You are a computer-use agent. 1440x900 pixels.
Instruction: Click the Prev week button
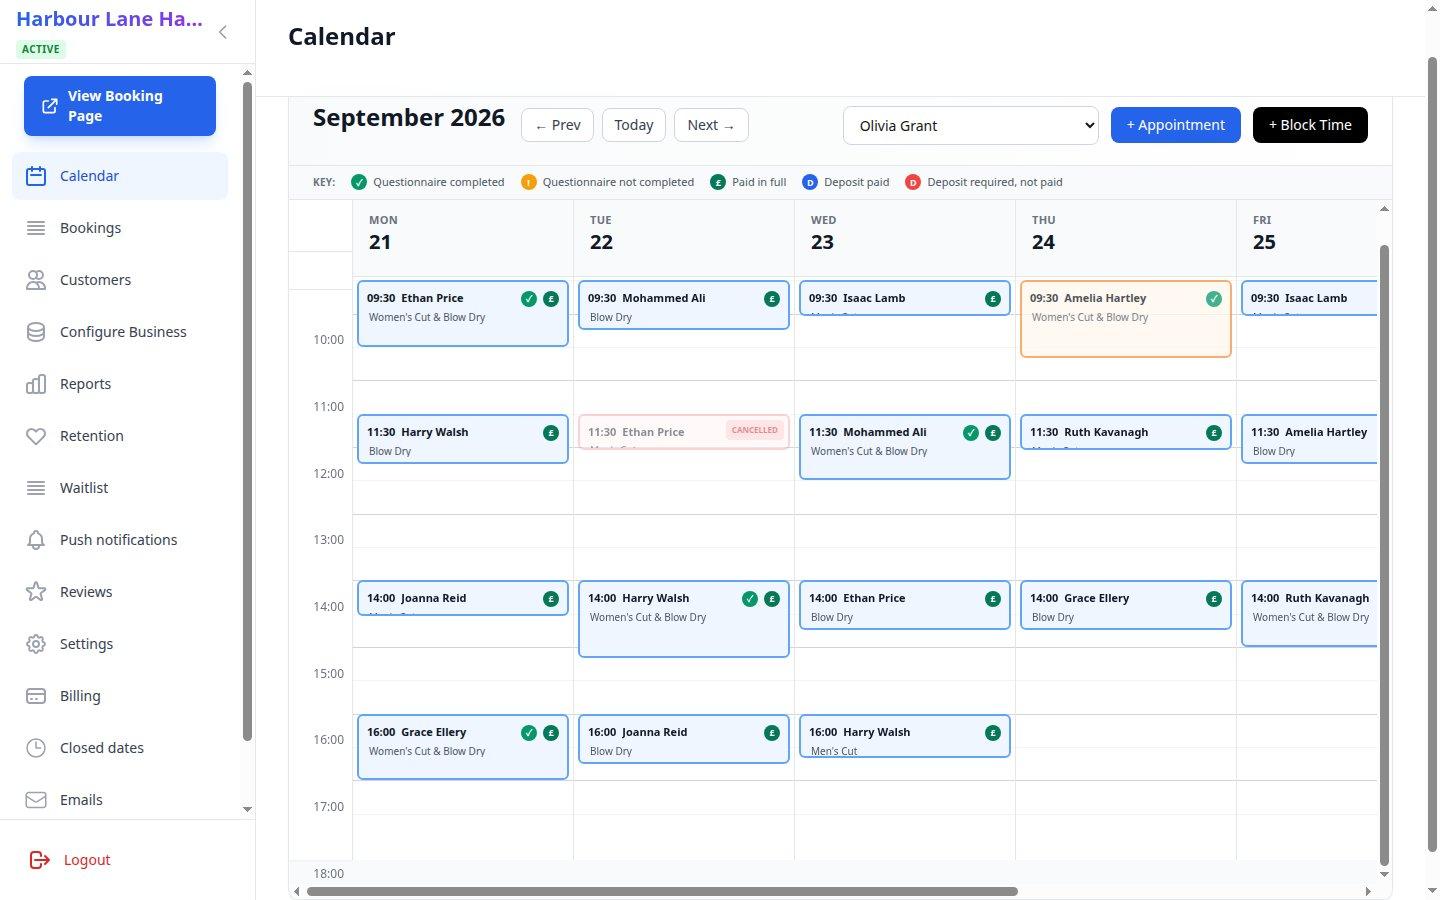[x=557, y=125]
